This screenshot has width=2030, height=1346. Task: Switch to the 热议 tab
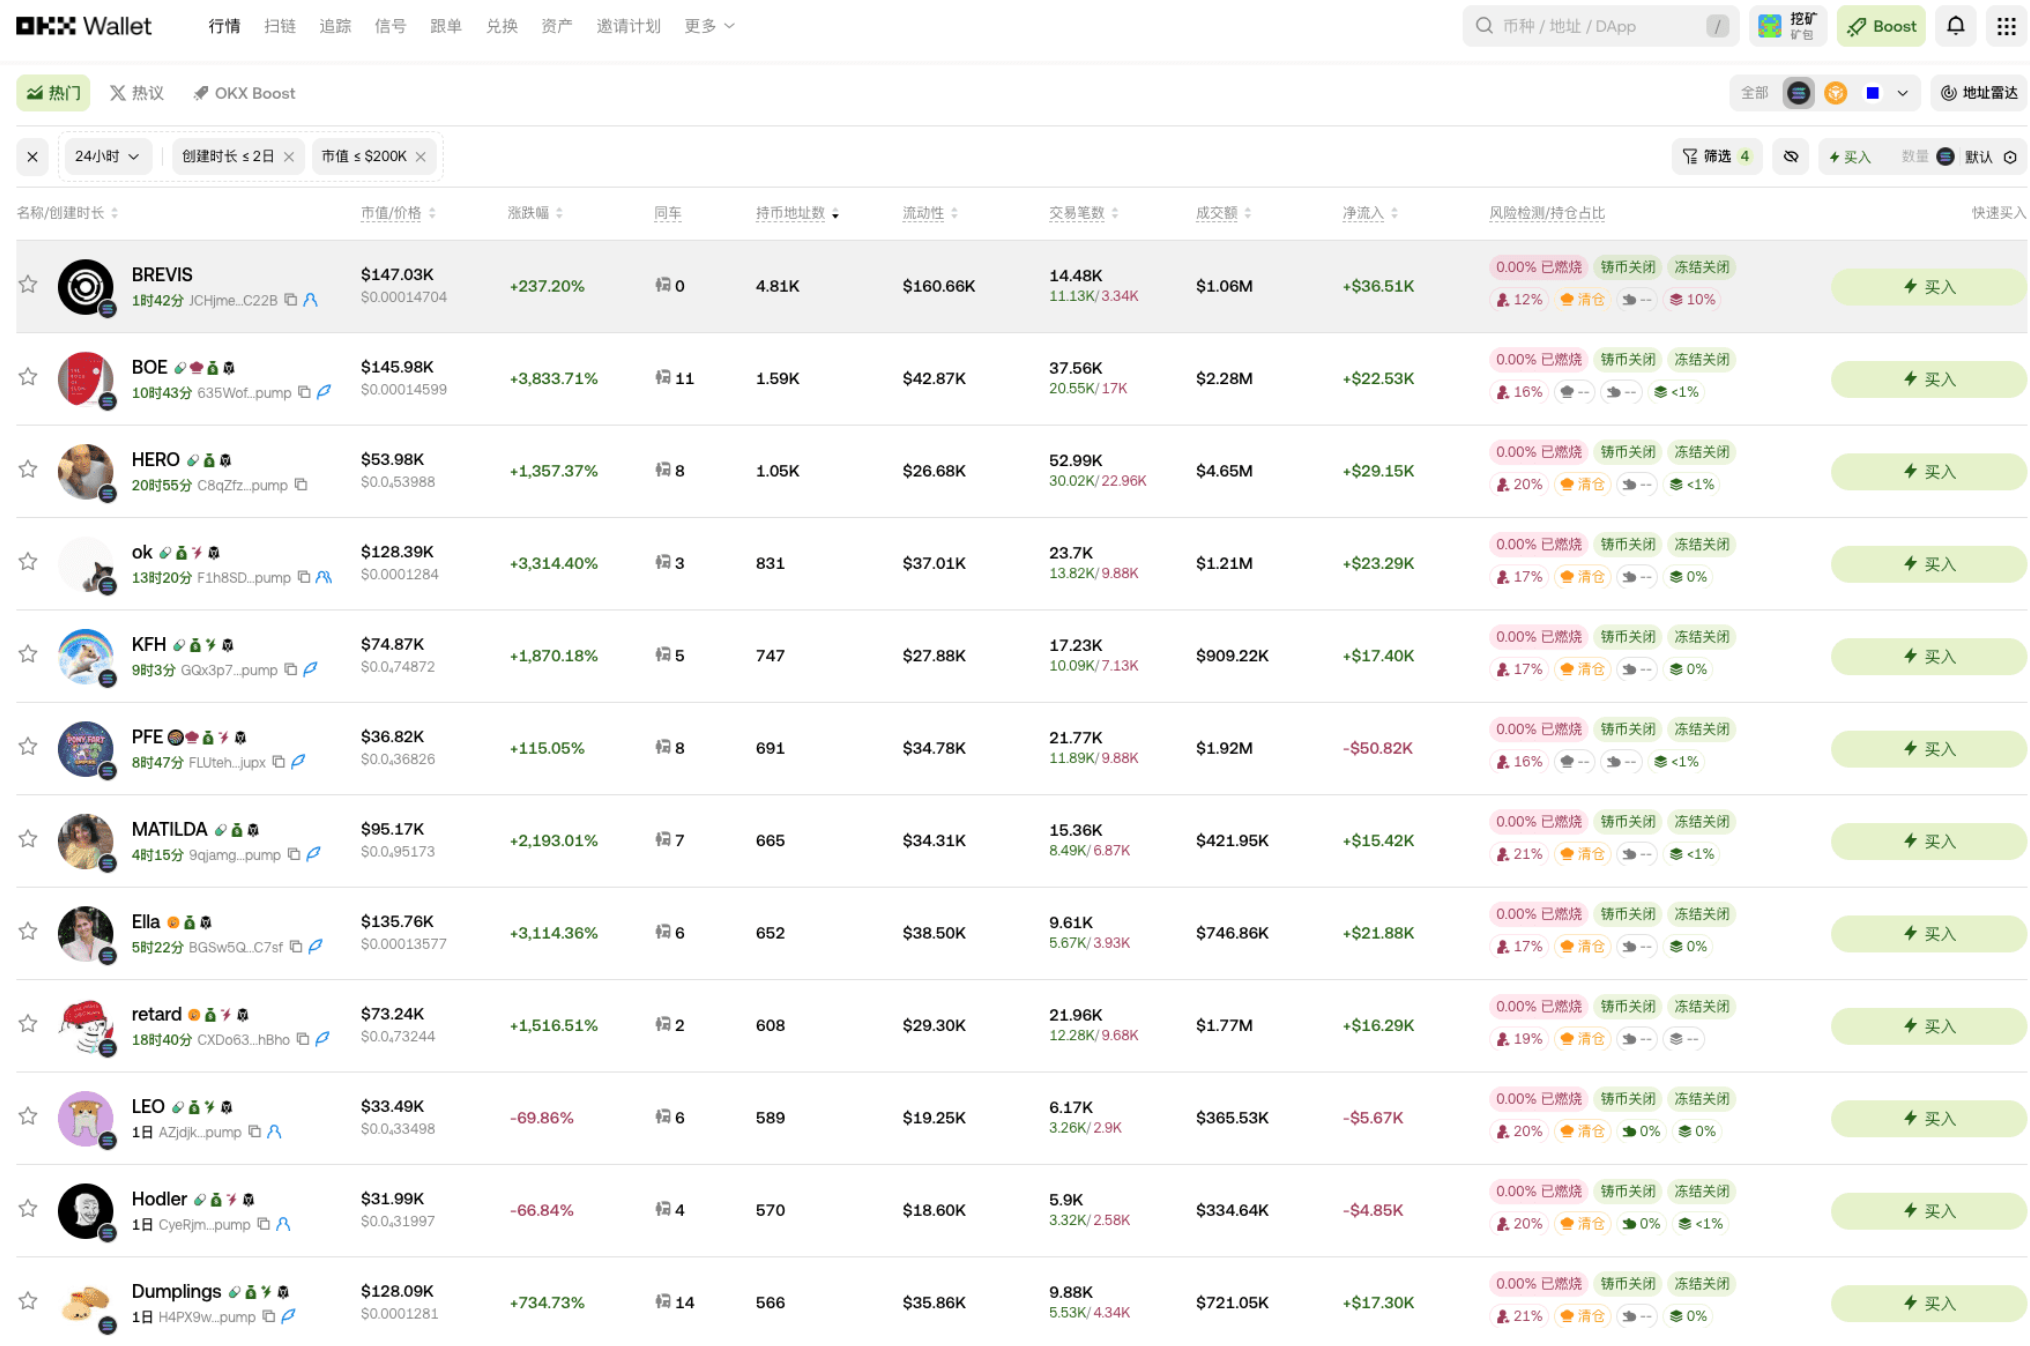[137, 93]
